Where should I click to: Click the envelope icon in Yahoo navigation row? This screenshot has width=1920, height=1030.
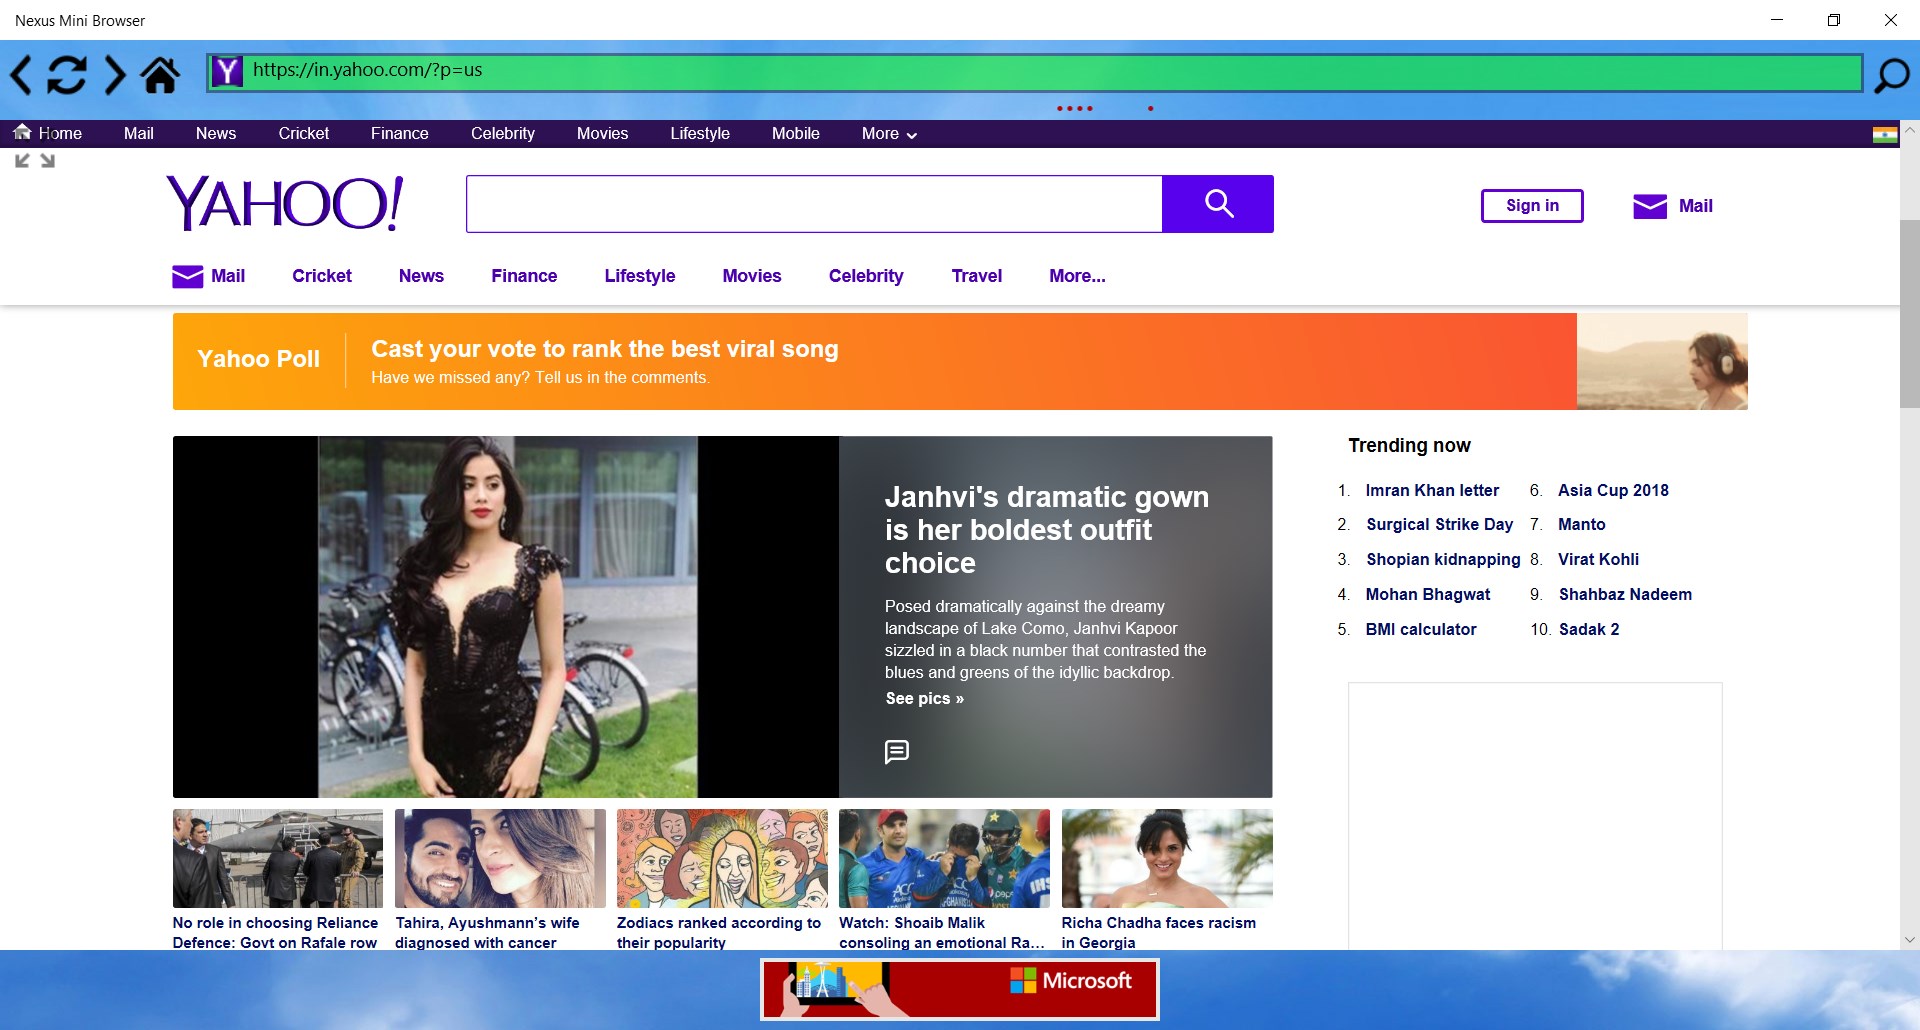pos(187,276)
